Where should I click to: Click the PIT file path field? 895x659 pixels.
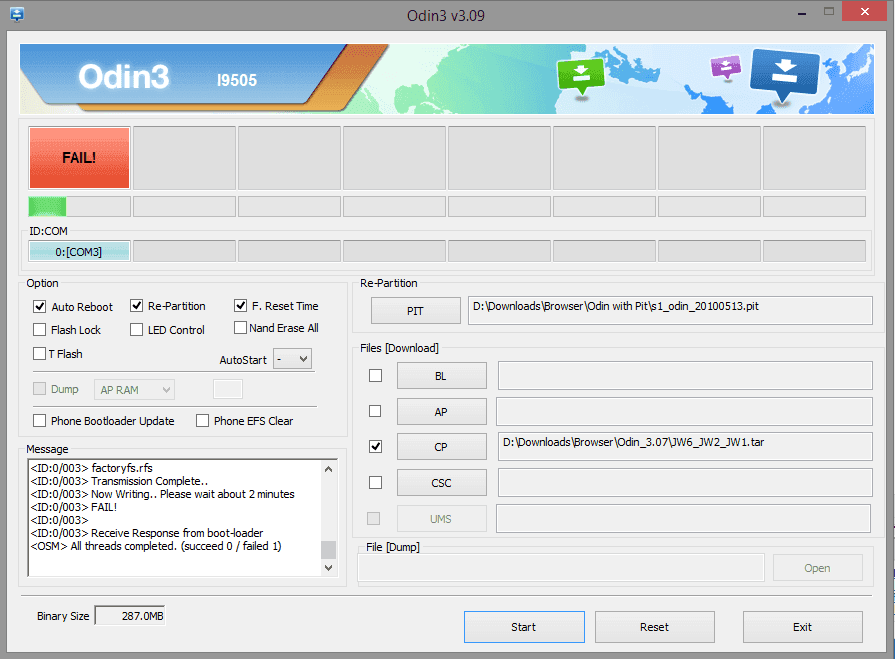(x=670, y=310)
